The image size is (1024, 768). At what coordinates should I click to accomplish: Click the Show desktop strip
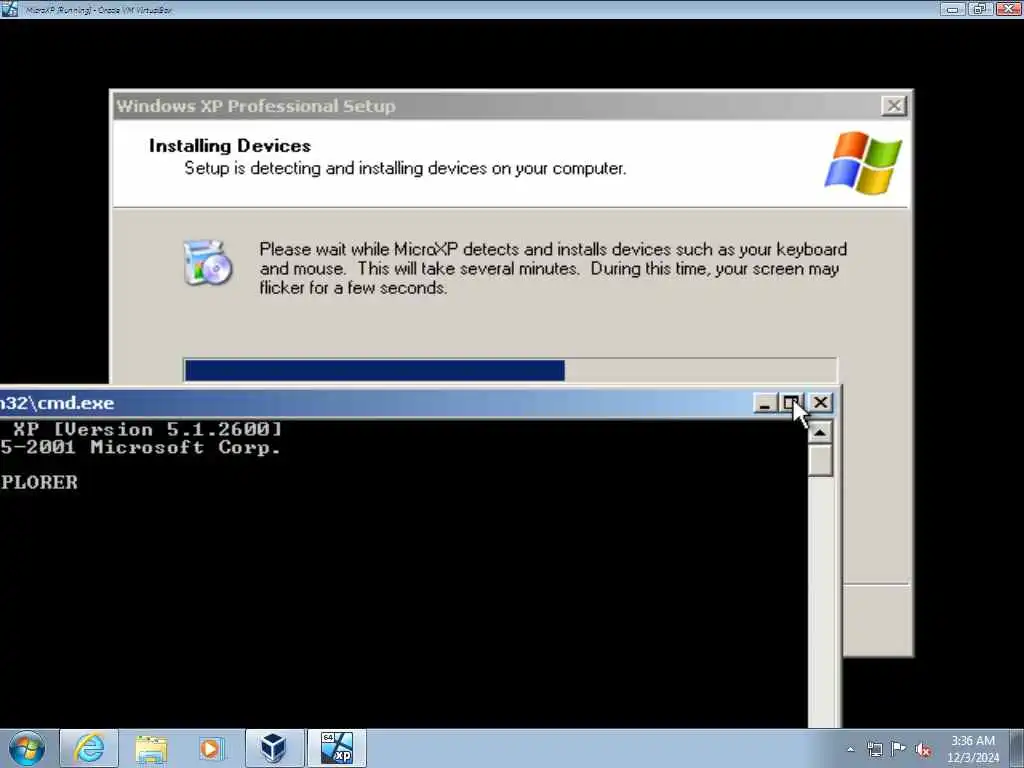point(1017,748)
